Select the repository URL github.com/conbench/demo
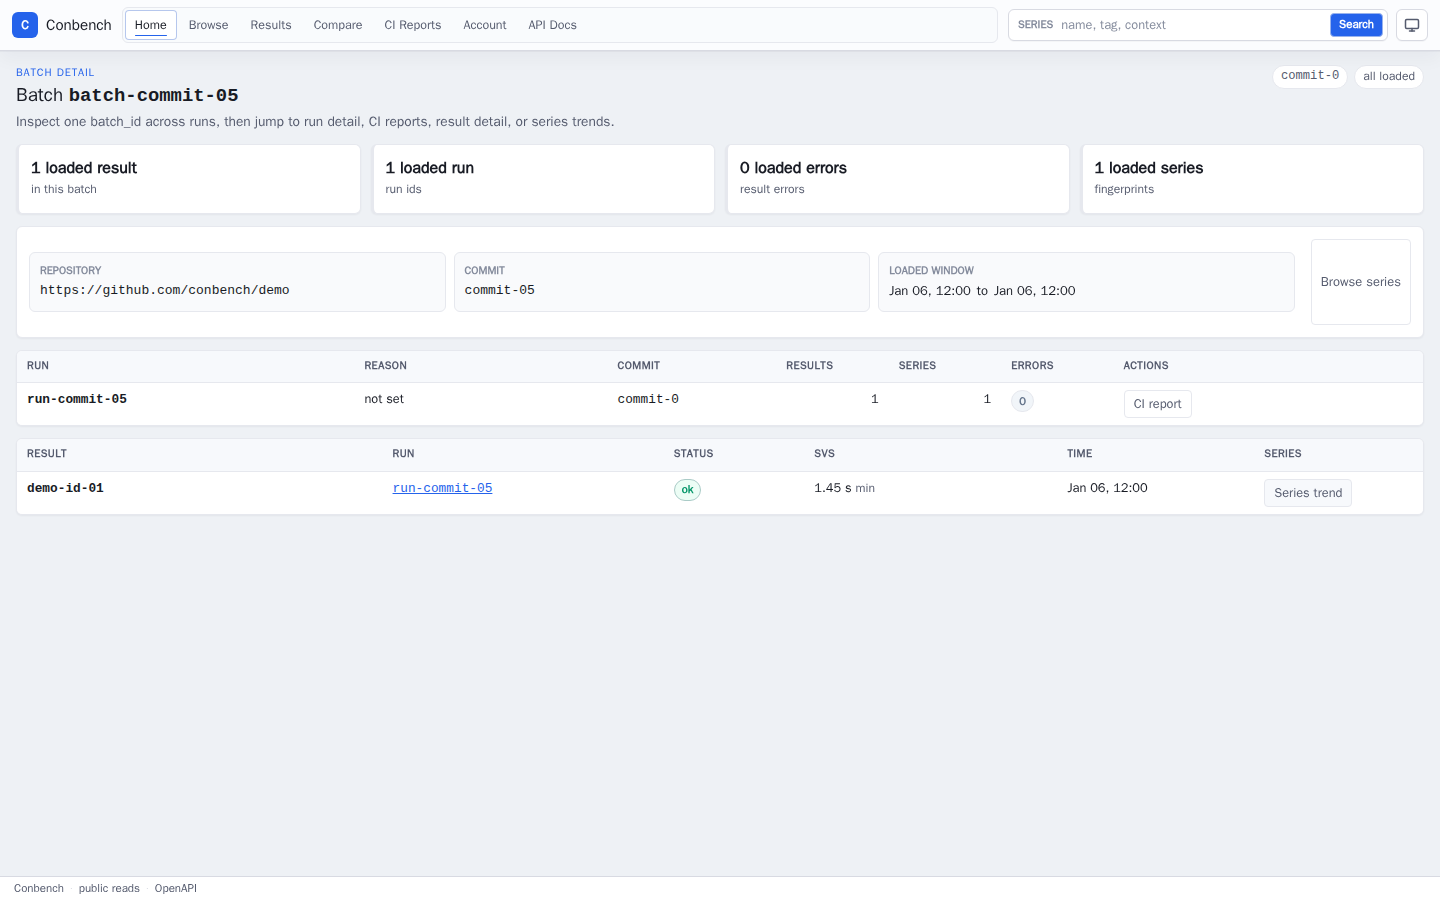The width and height of the screenshot is (1440, 900). (165, 290)
